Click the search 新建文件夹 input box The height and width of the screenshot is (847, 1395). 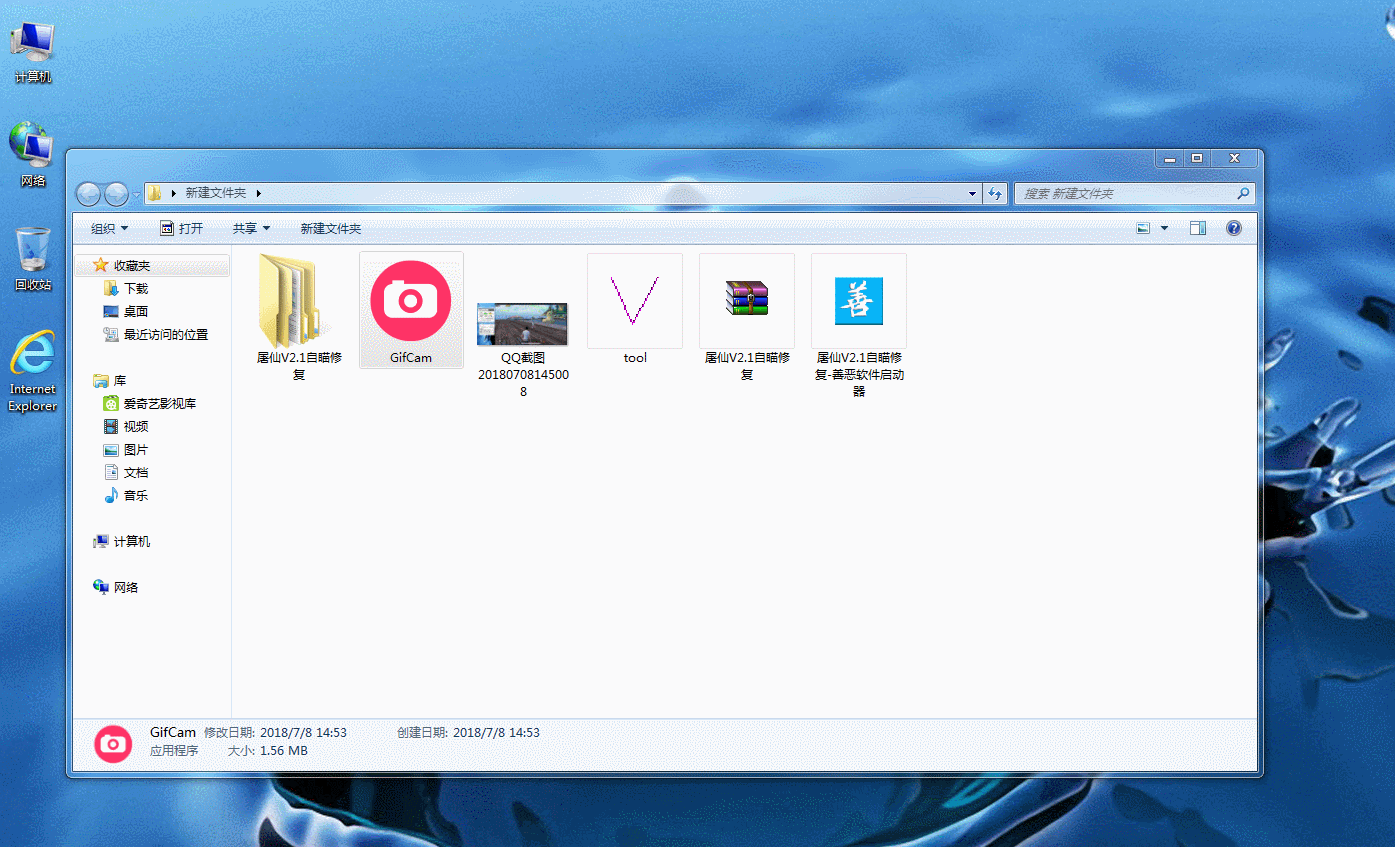click(x=1125, y=193)
